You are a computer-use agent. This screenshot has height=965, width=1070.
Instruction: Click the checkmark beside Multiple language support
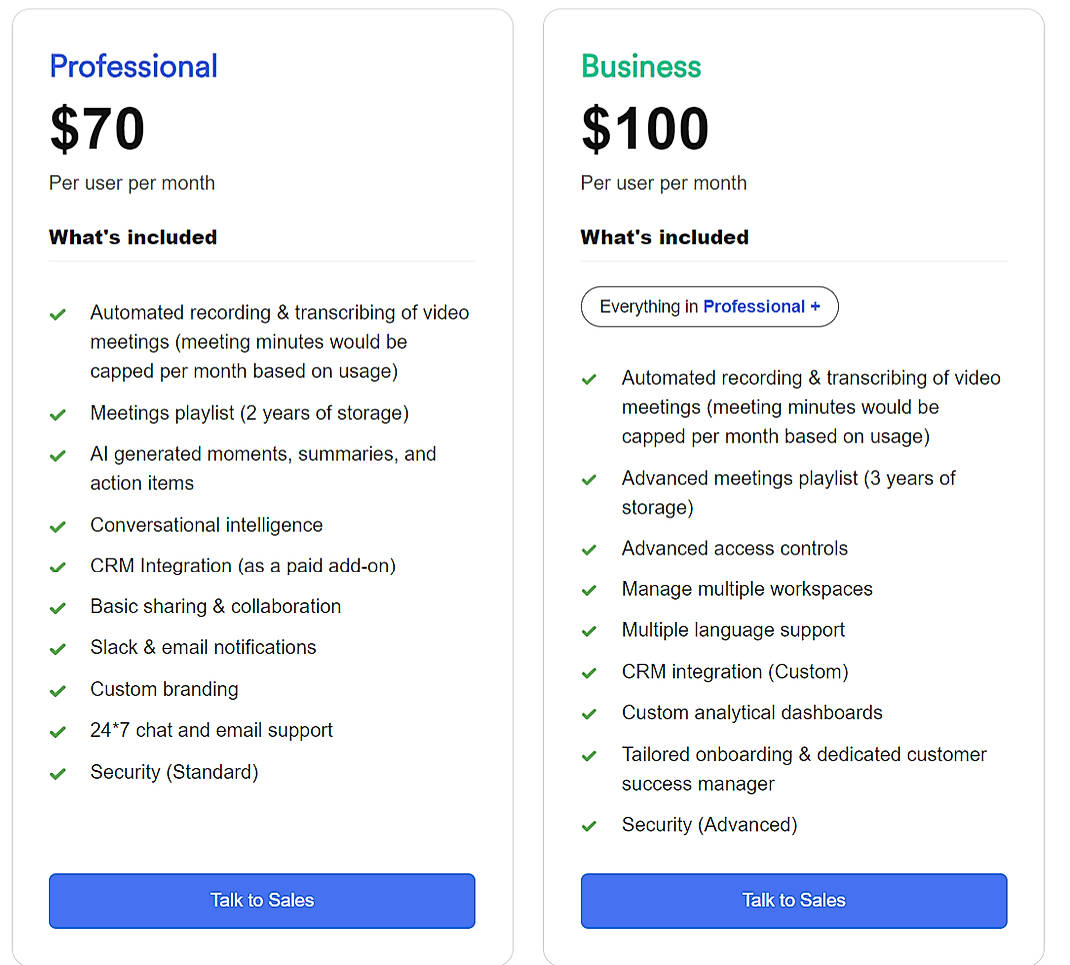coord(589,631)
